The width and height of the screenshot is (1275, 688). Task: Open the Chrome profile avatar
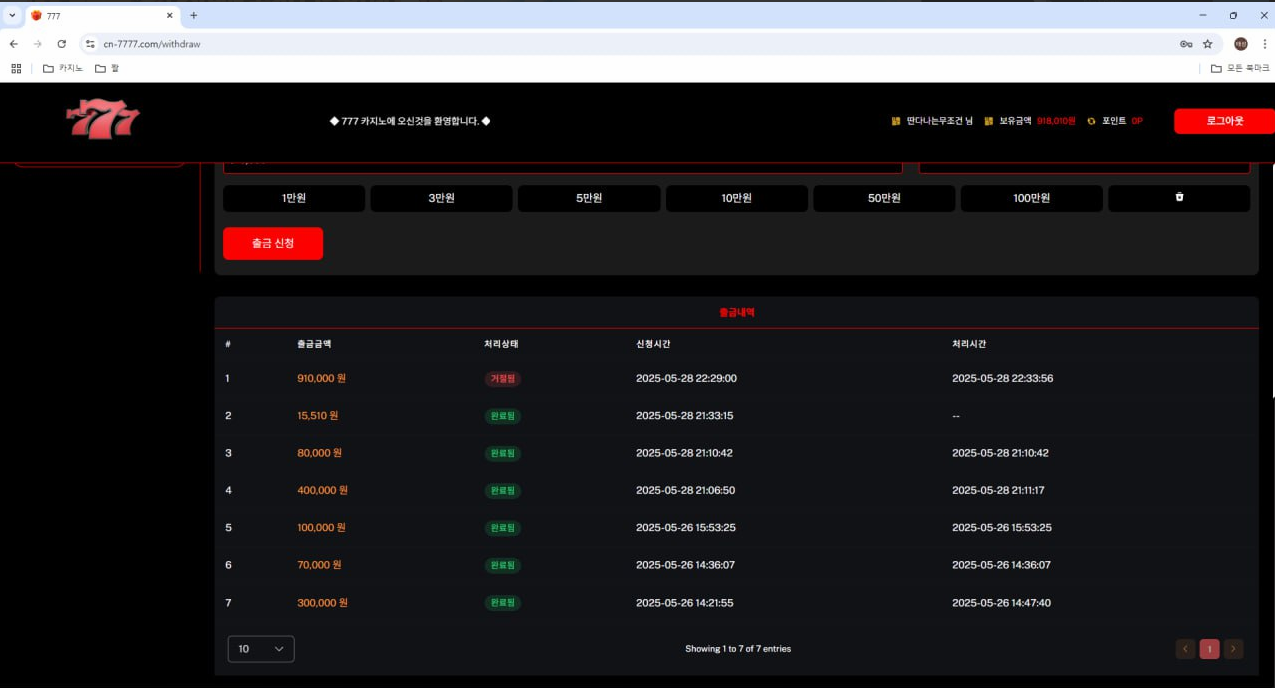pos(1240,44)
